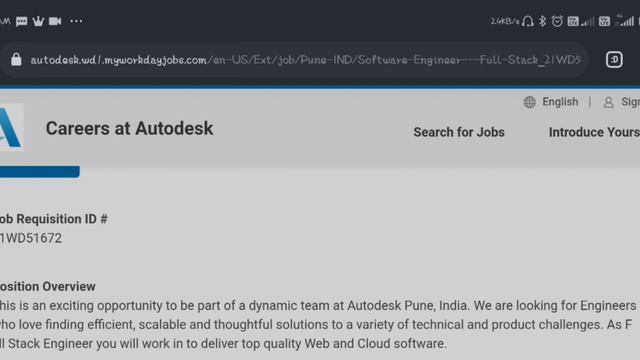640x360 pixels.
Task: Open Introduce Yourself menu item
Action: [x=594, y=132]
